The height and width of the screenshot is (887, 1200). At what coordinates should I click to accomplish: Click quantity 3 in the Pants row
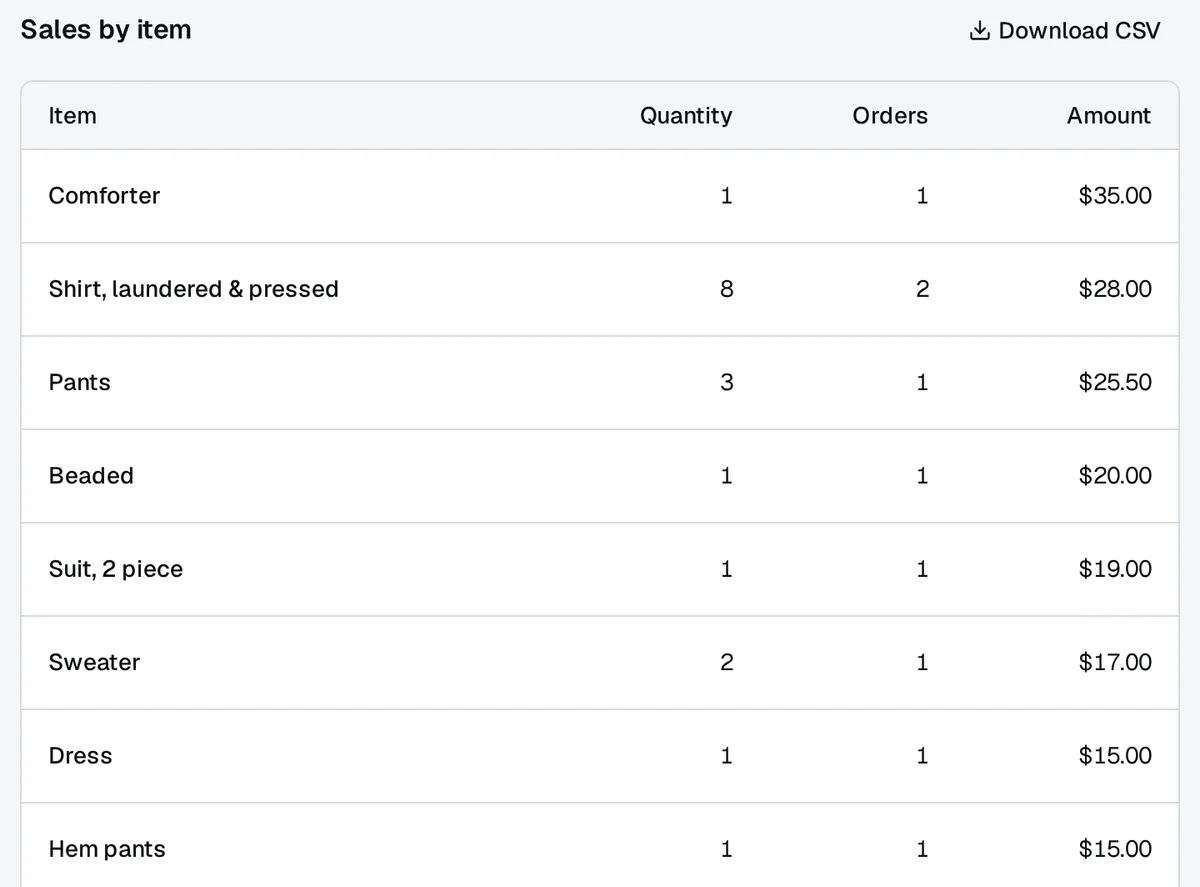coord(727,382)
